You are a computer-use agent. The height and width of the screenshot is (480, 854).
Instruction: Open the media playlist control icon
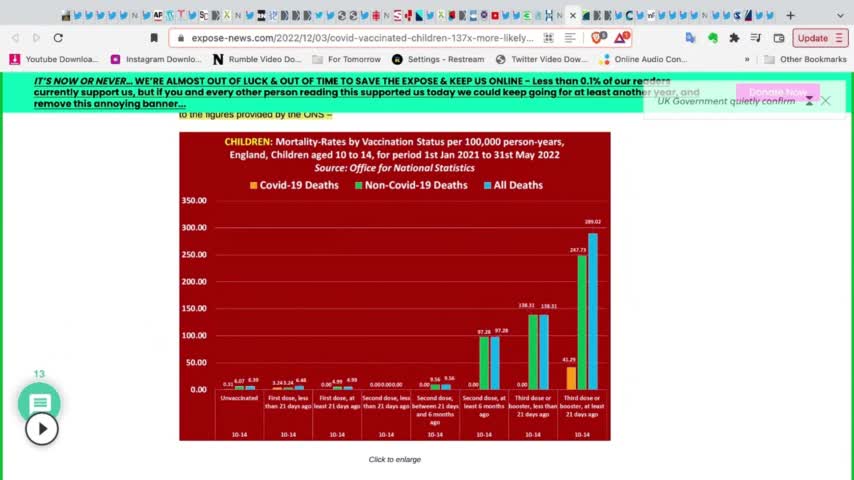pyautogui.click(x=756, y=38)
